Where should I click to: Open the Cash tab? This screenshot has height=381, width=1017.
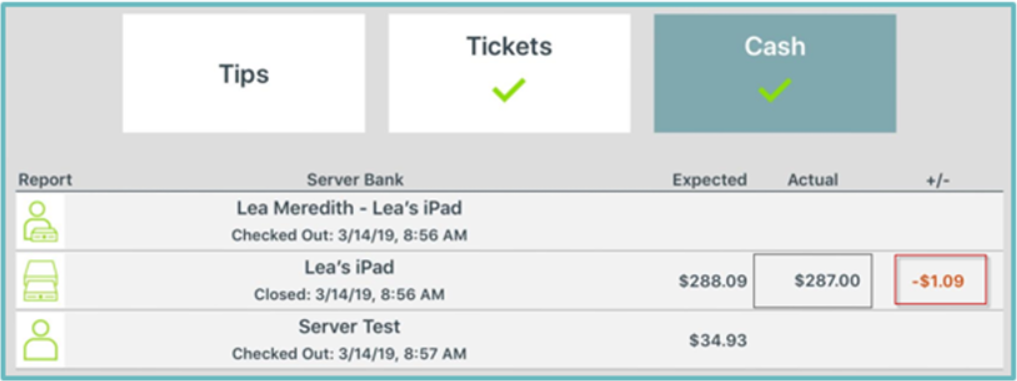(775, 73)
